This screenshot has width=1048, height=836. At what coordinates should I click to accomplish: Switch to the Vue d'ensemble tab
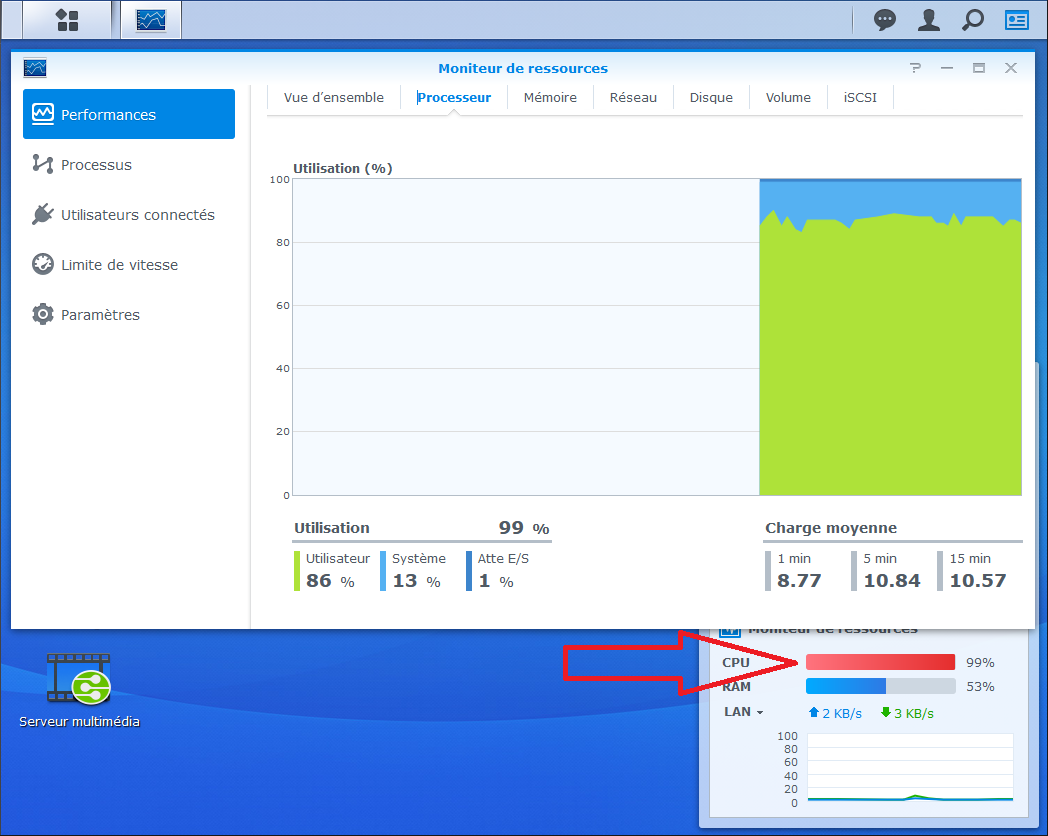(x=334, y=97)
